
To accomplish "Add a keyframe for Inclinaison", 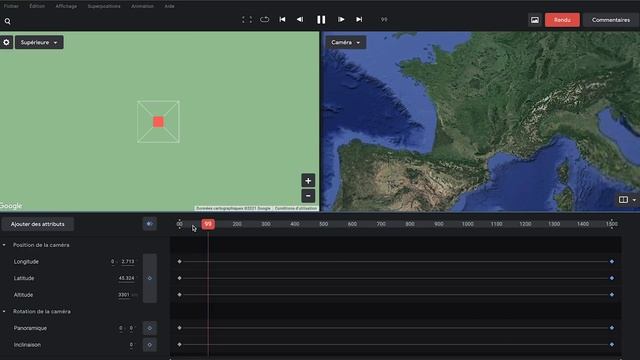I will 150,345.
